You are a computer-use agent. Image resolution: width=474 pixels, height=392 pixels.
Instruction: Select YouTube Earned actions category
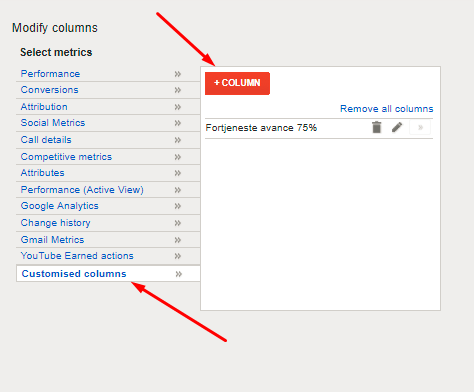pos(77,256)
